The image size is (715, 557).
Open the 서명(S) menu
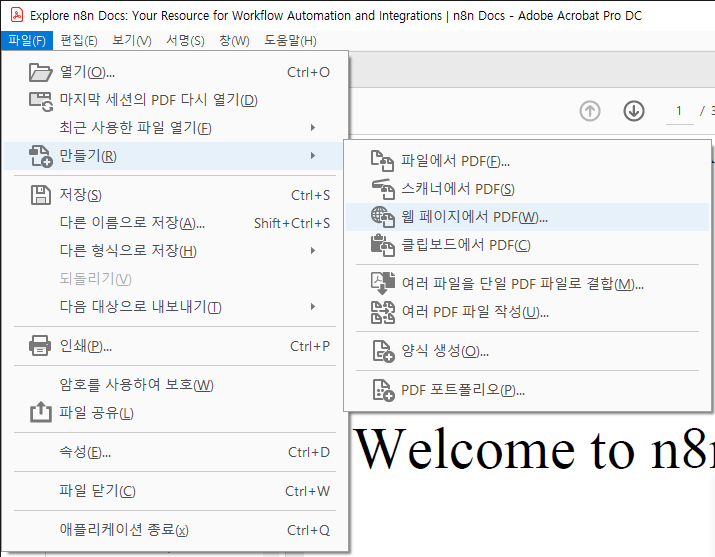pyautogui.click(x=185, y=41)
